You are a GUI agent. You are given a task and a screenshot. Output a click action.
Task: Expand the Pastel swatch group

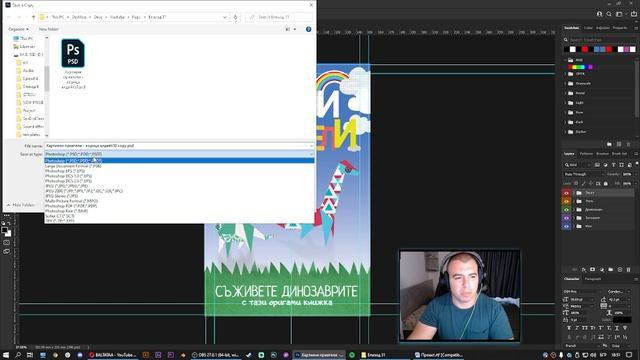tap(565, 93)
